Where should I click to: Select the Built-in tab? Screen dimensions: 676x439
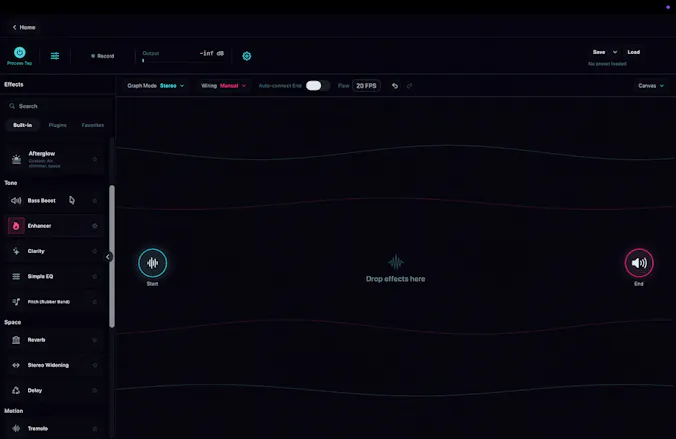[22, 125]
